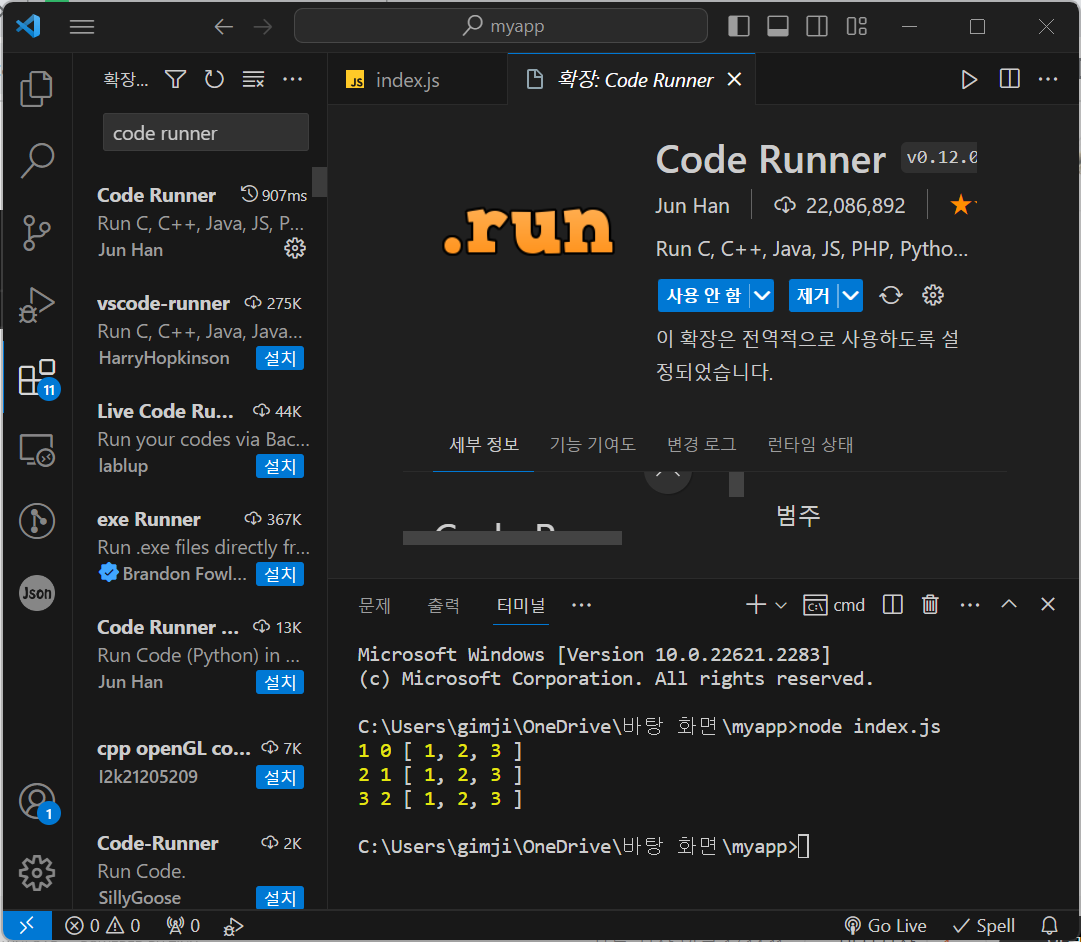The height and width of the screenshot is (942, 1081).
Task: Open launch profile dropdown beside new terminal
Action: coord(781,605)
